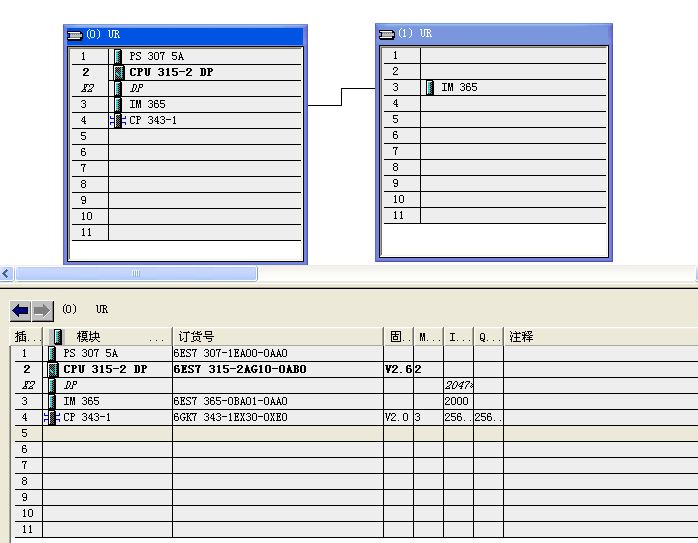Click firmware cell V2.0 of CP 343-1 row

click(x=398, y=417)
